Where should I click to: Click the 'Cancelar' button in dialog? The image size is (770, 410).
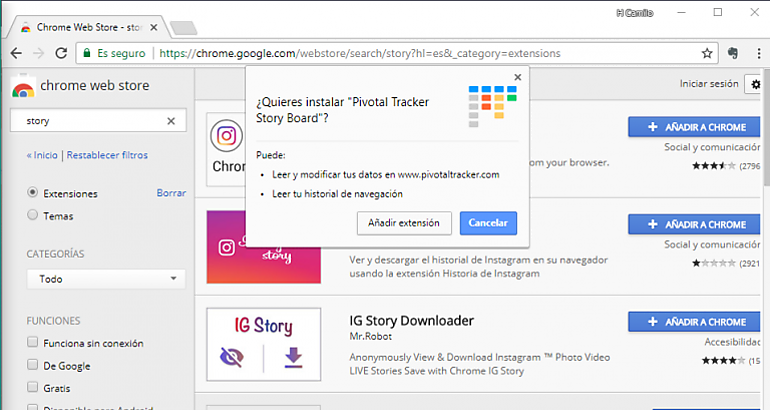tap(488, 223)
